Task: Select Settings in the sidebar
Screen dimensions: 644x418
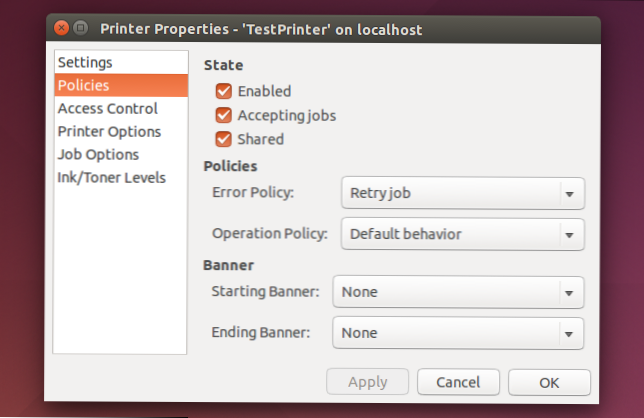Action: (x=85, y=63)
